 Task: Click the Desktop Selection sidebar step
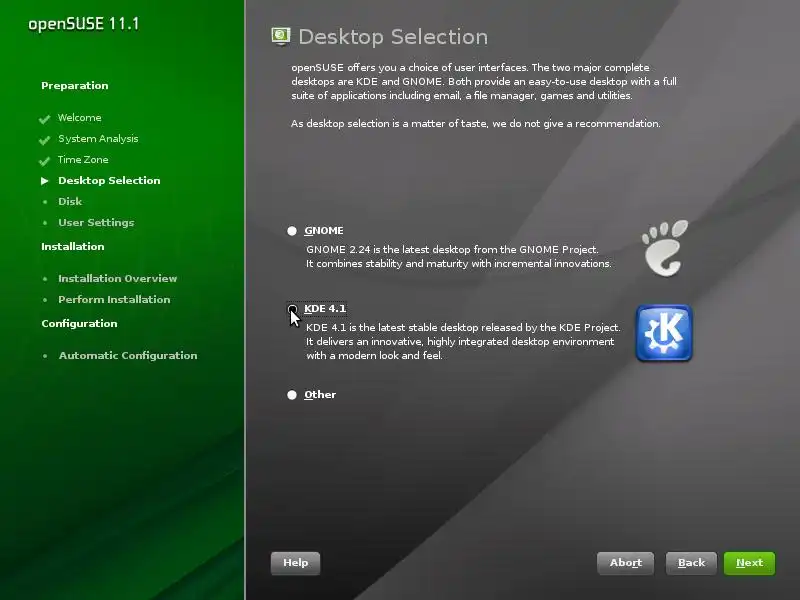(x=109, y=181)
